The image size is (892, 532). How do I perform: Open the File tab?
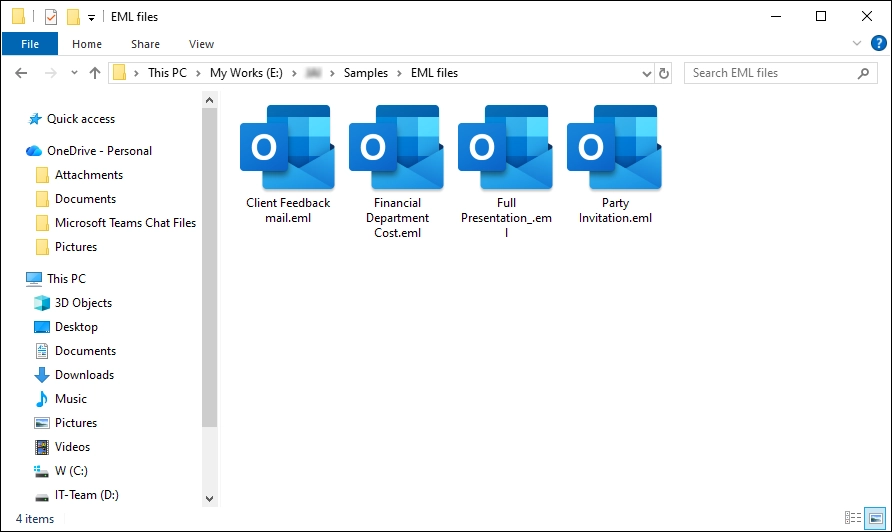30,44
